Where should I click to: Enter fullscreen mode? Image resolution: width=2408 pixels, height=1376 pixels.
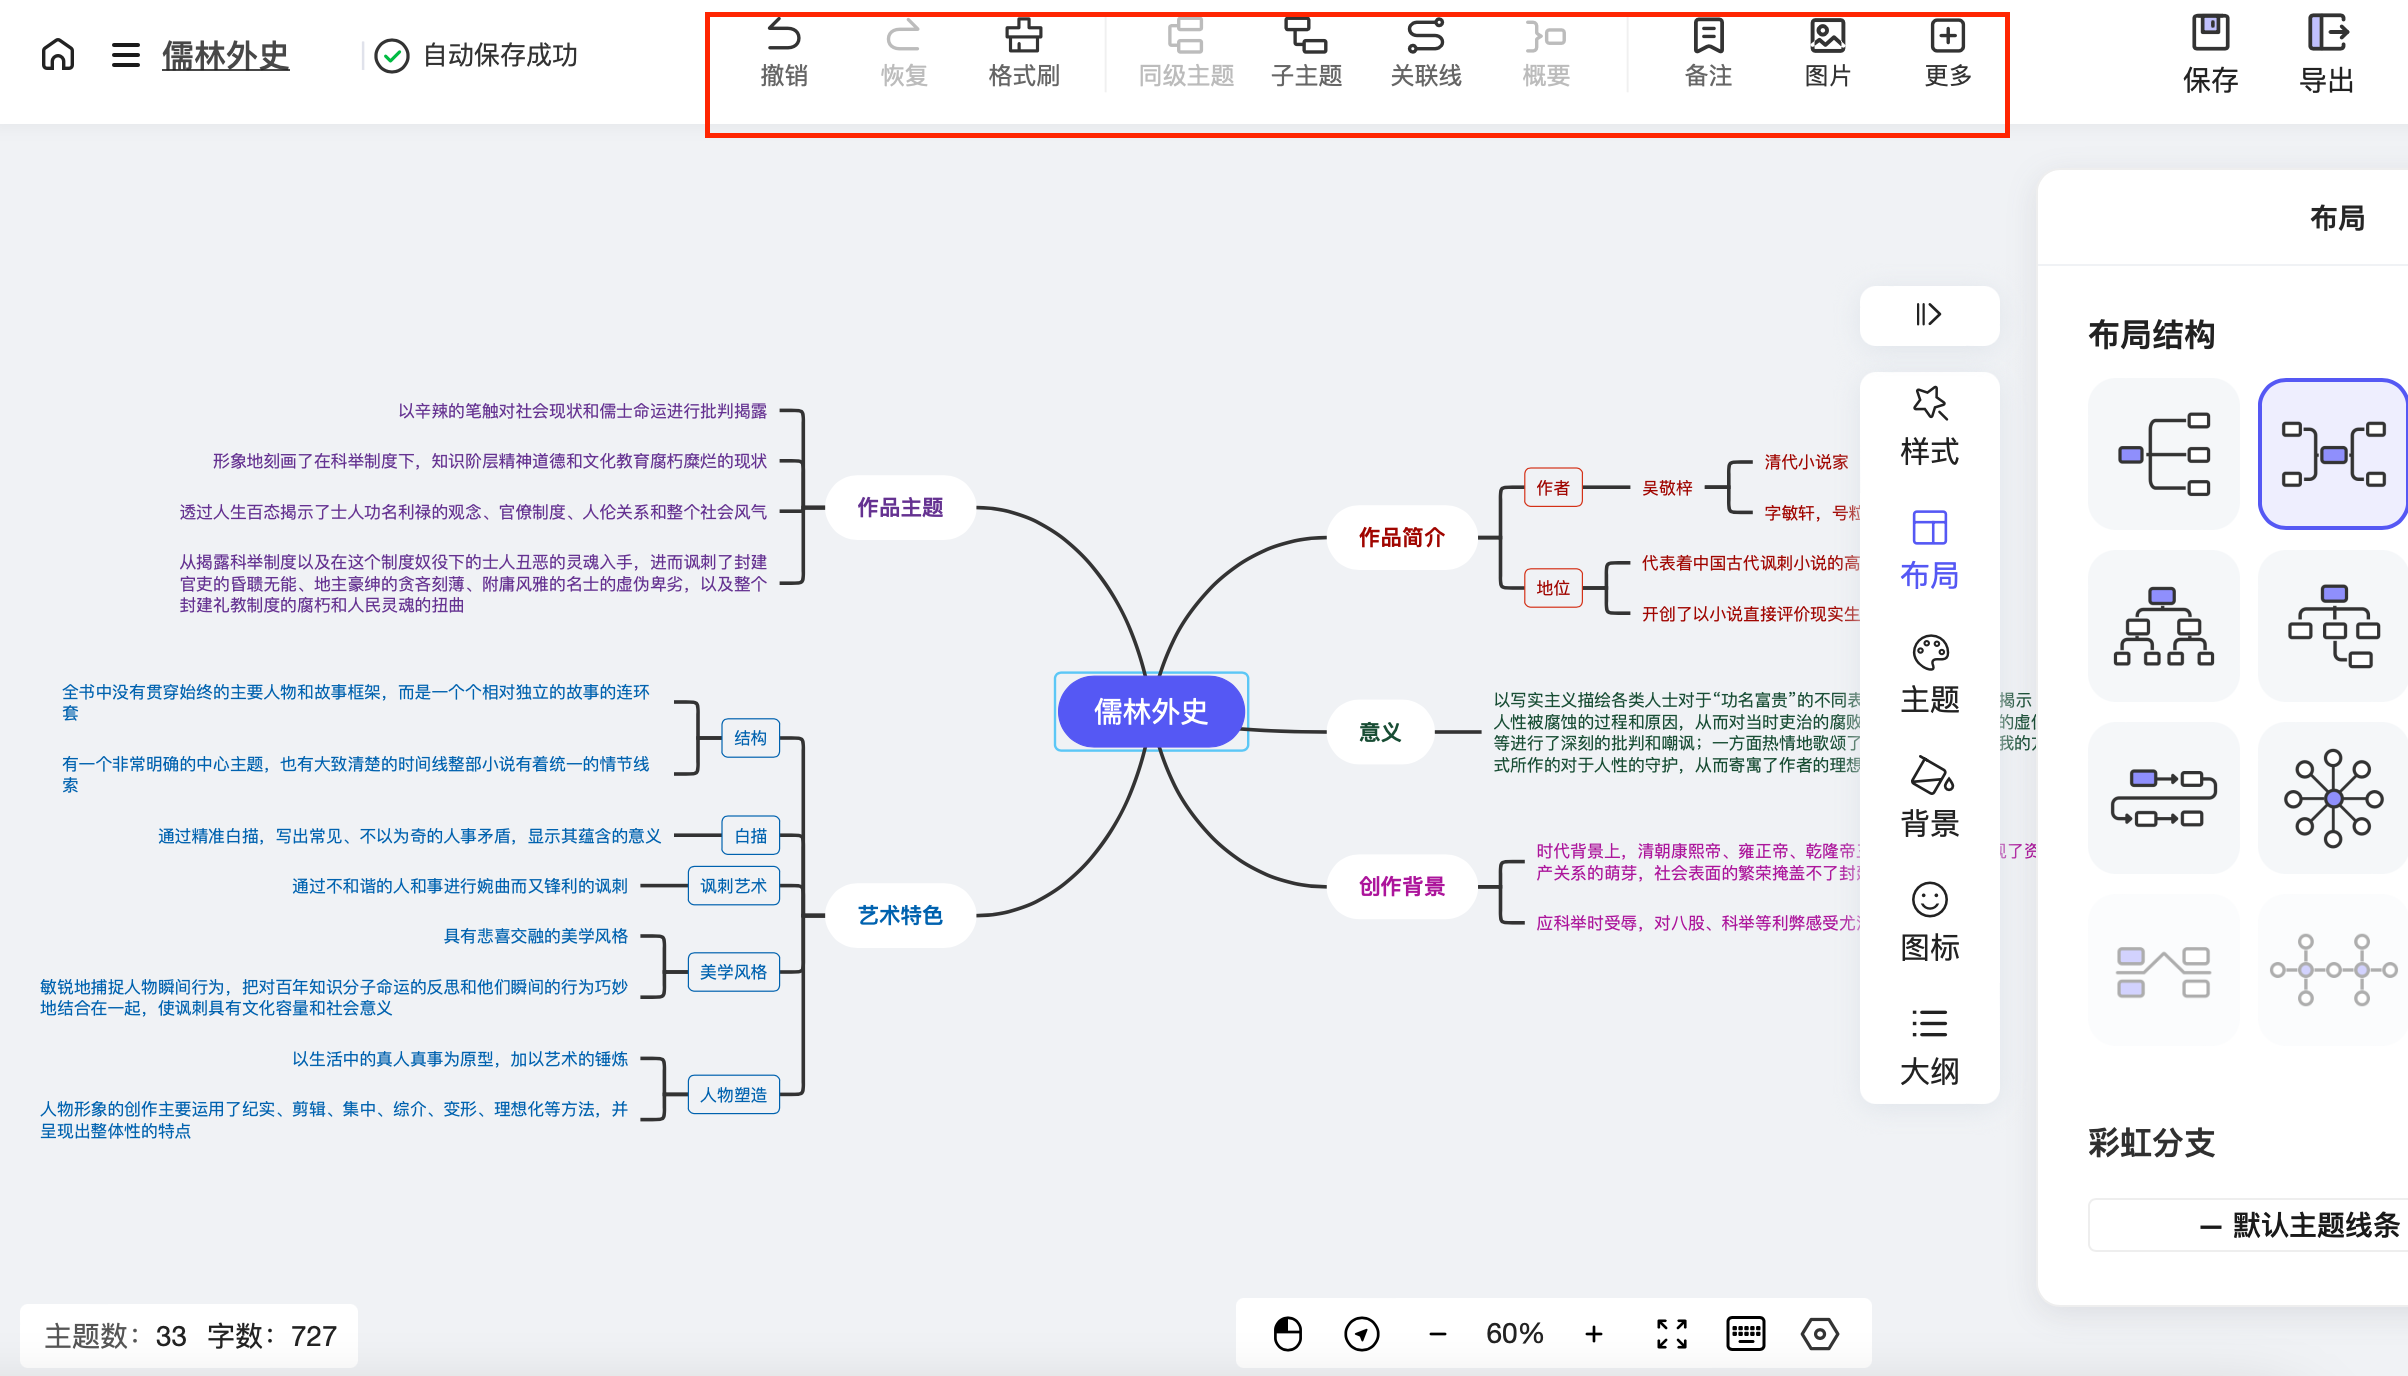click(x=1672, y=1334)
